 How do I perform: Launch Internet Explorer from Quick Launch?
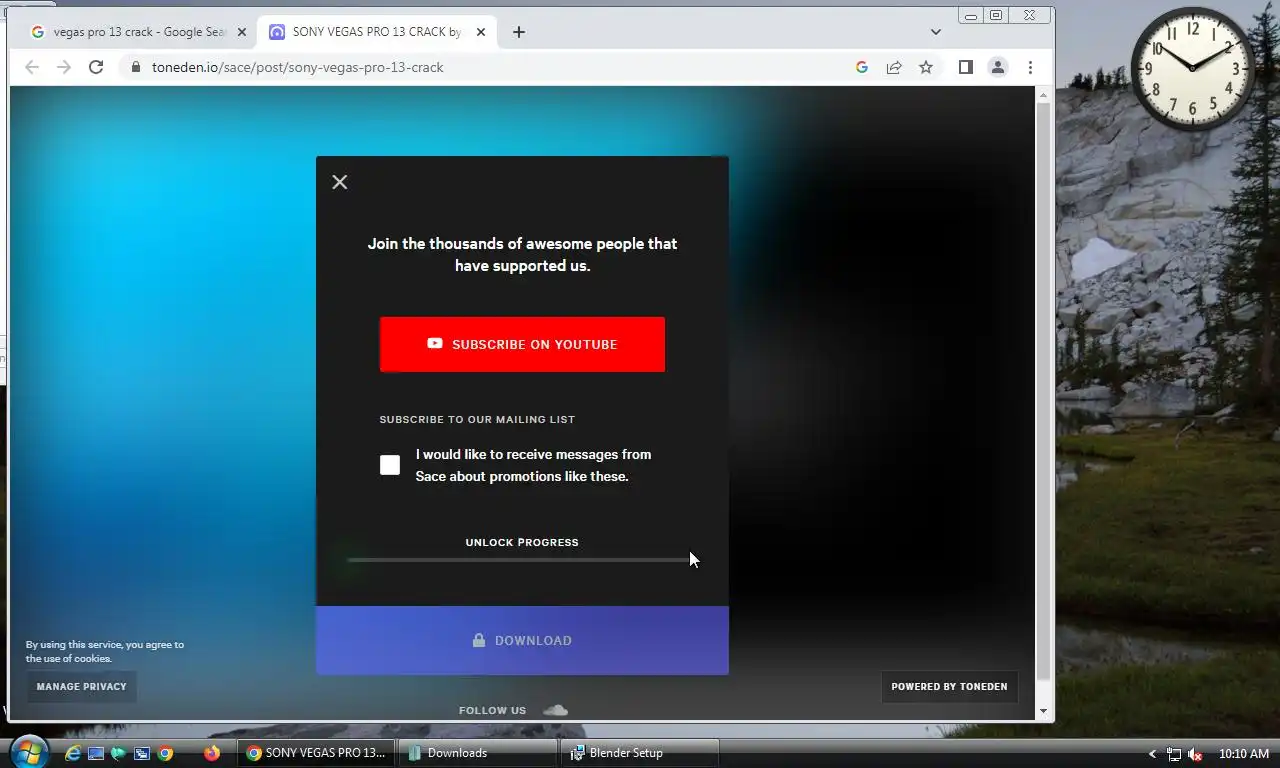pyautogui.click(x=72, y=753)
